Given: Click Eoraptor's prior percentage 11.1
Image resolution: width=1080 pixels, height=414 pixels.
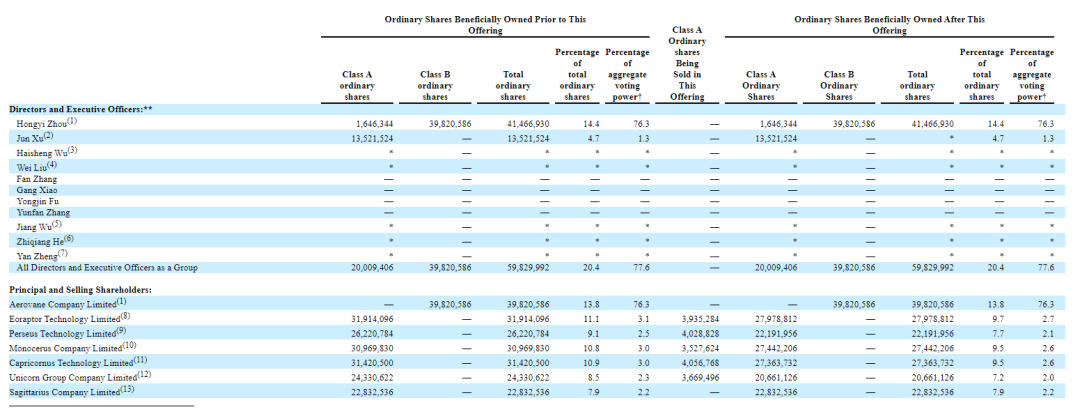Looking at the screenshot, I should point(592,319).
